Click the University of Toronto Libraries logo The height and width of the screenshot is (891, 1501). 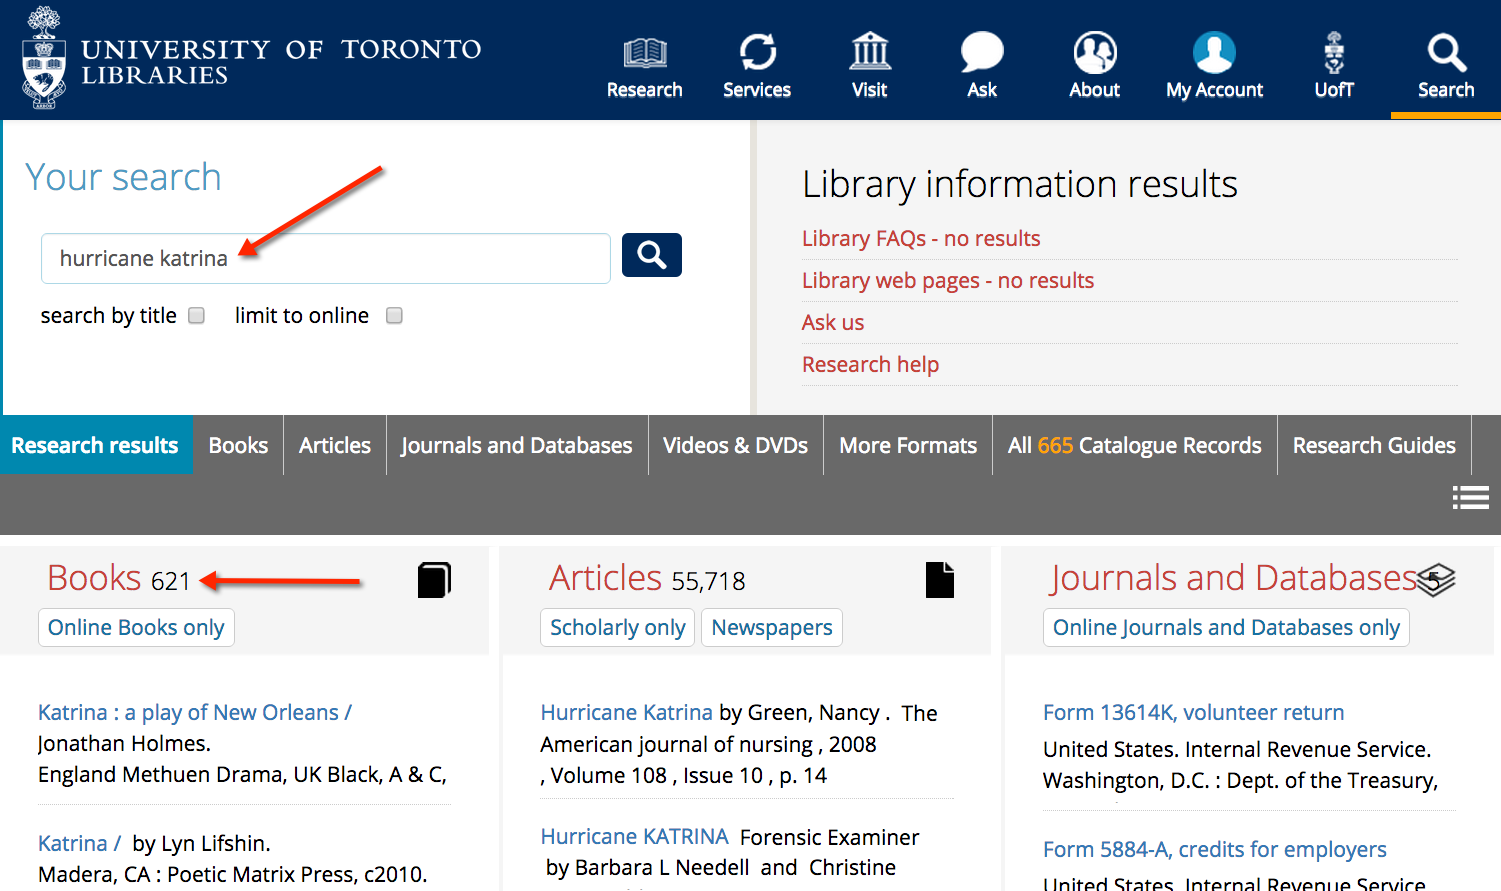251,60
